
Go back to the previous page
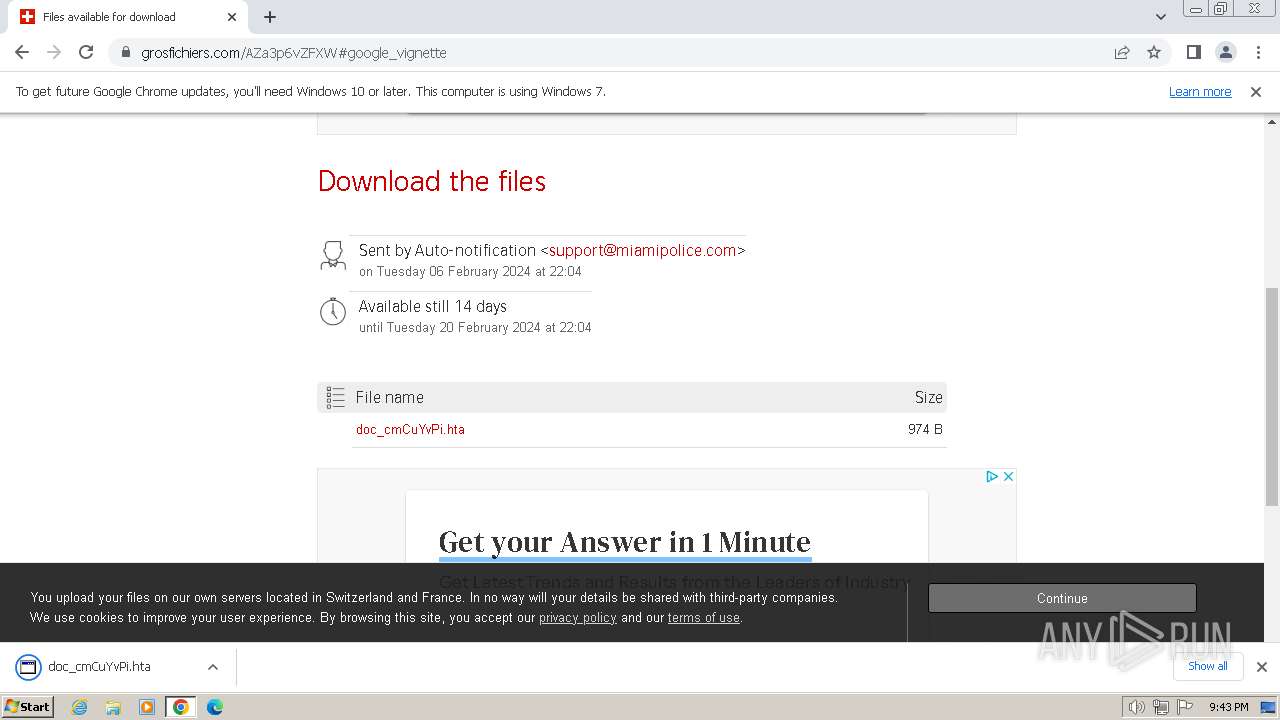pyautogui.click(x=22, y=52)
